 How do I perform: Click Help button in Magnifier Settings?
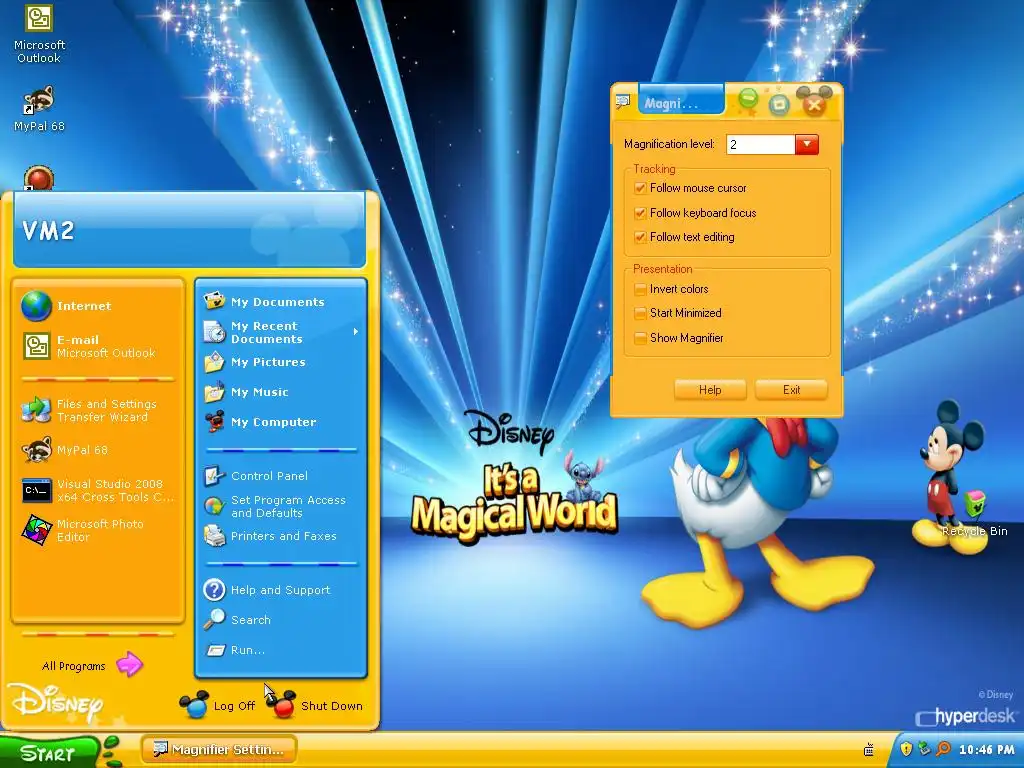click(710, 390)
